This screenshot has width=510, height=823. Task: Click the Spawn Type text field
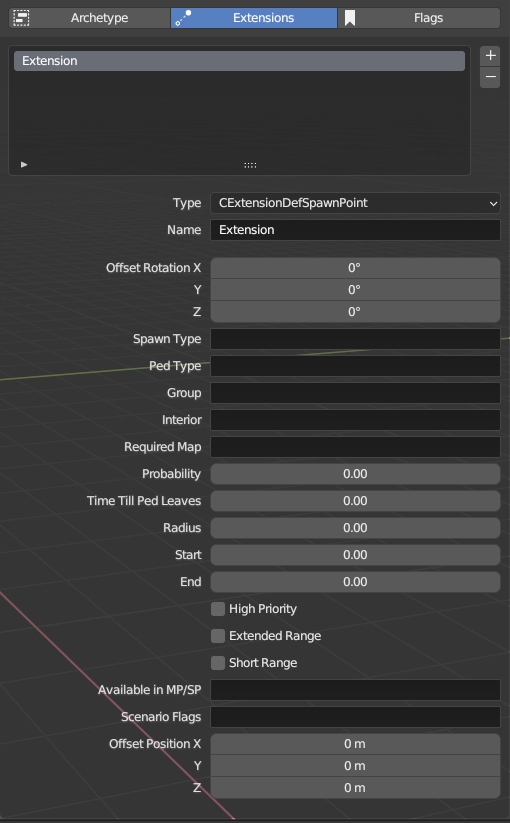tap(355, 339)
